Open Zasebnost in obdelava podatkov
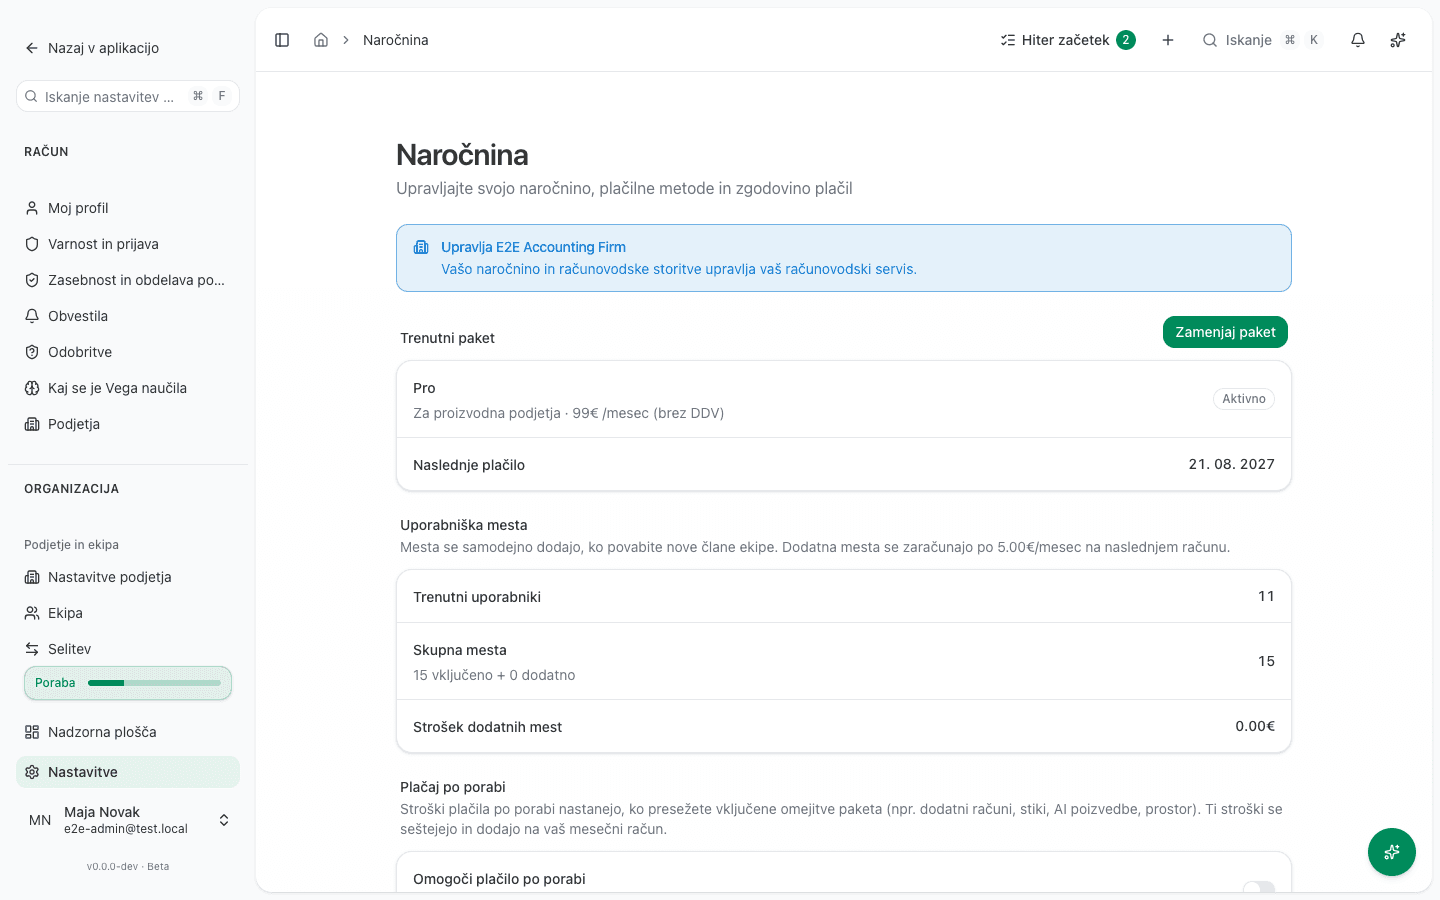 [x=128, y=280]
